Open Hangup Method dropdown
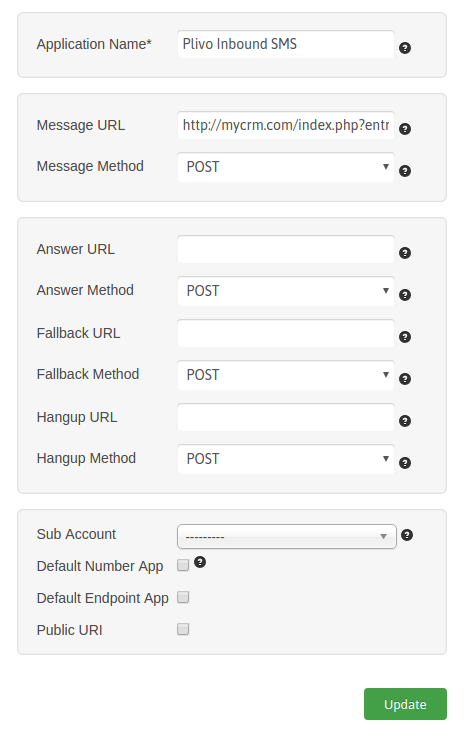 [x=285, y=459]
